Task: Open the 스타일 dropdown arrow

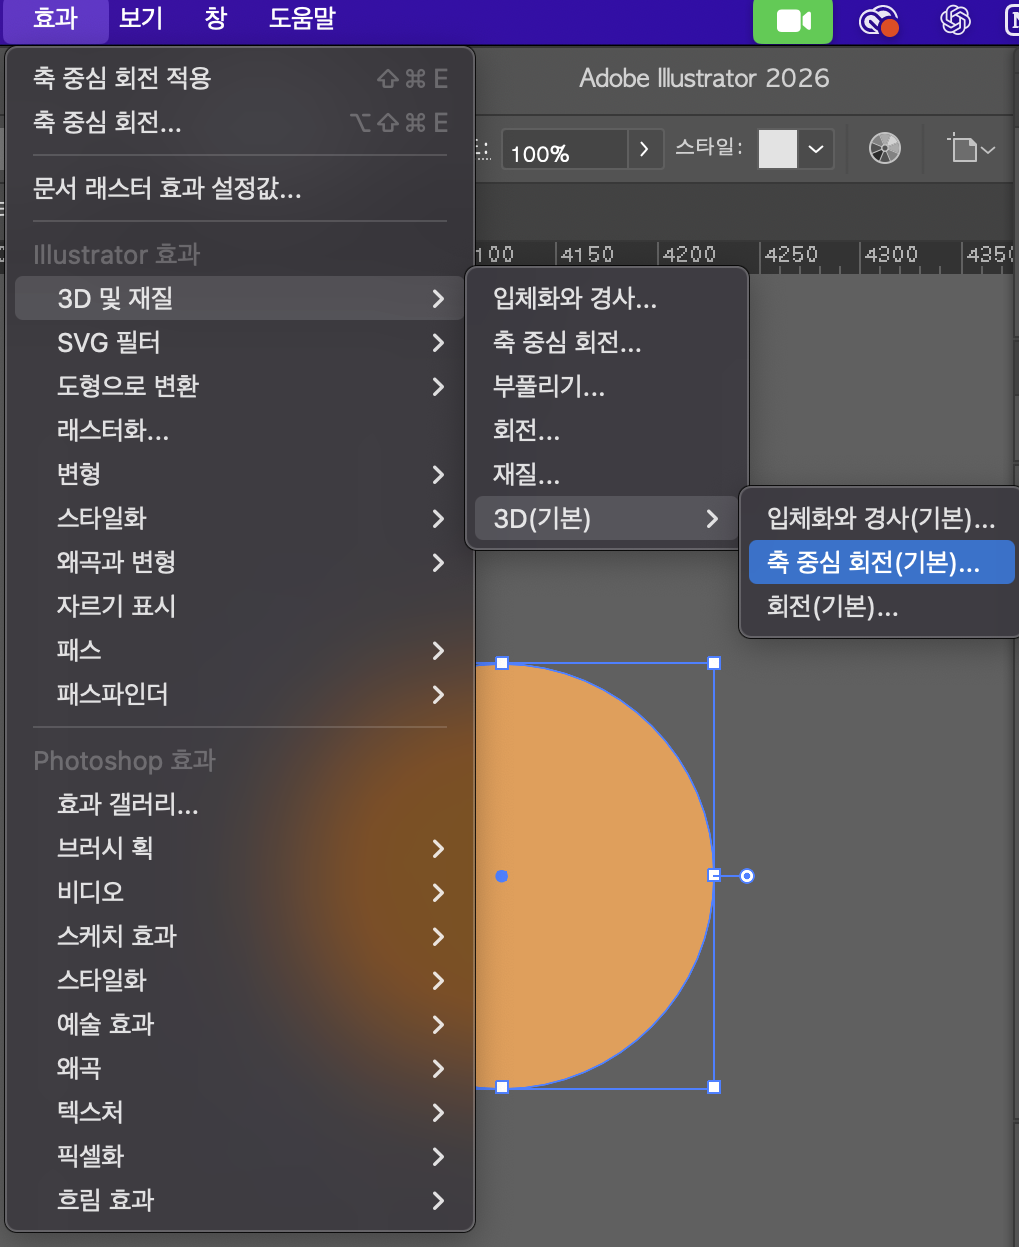Action: [x=816, y=149]
